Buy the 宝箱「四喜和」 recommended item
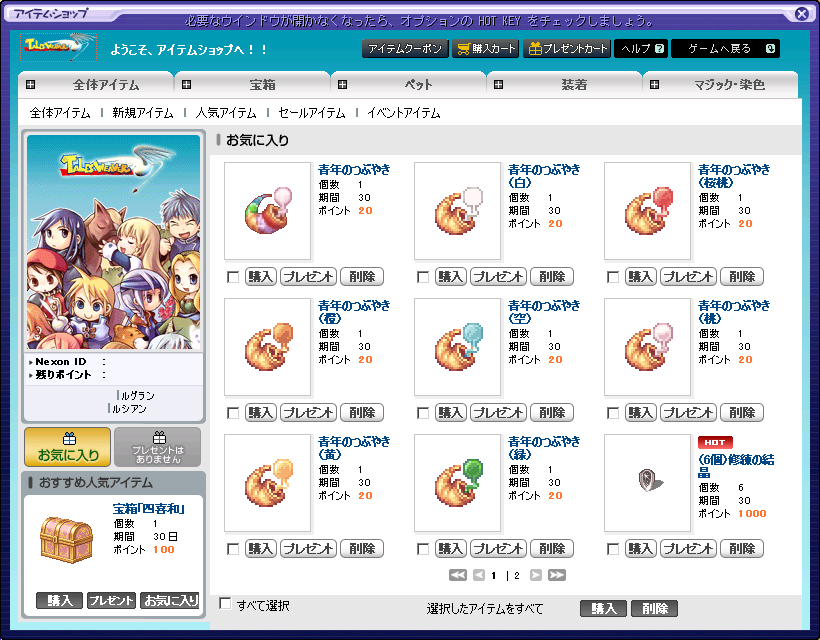820x640 pixels. pos(59,600)
